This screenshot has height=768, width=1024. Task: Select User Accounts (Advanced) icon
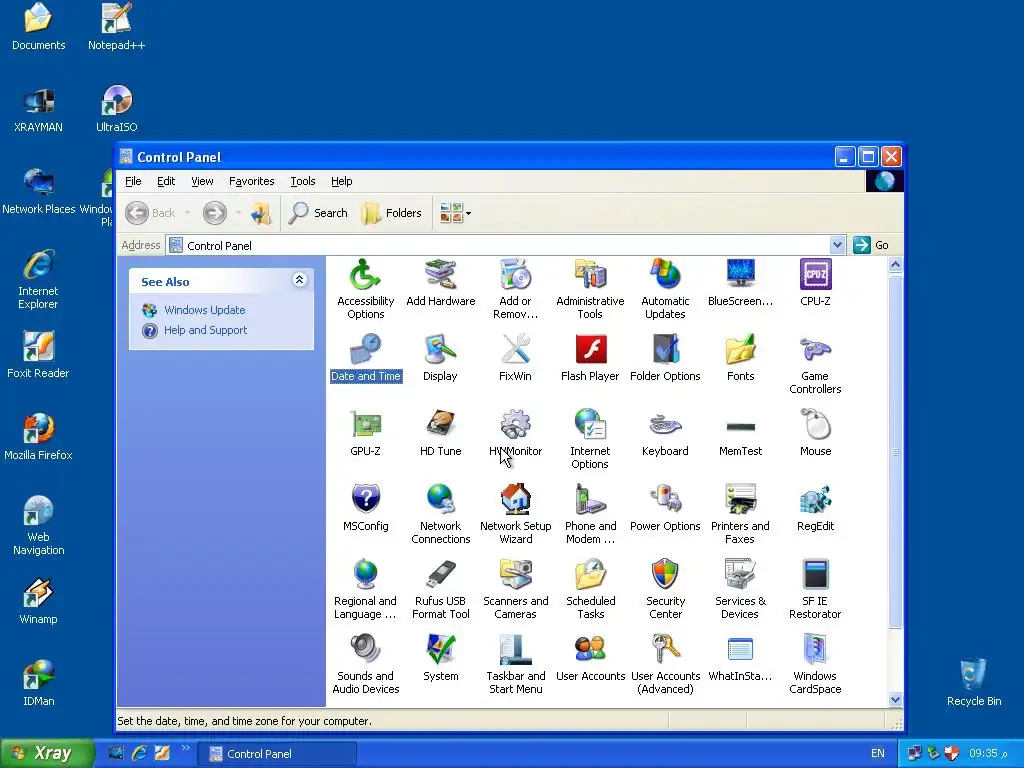[665, 664]
